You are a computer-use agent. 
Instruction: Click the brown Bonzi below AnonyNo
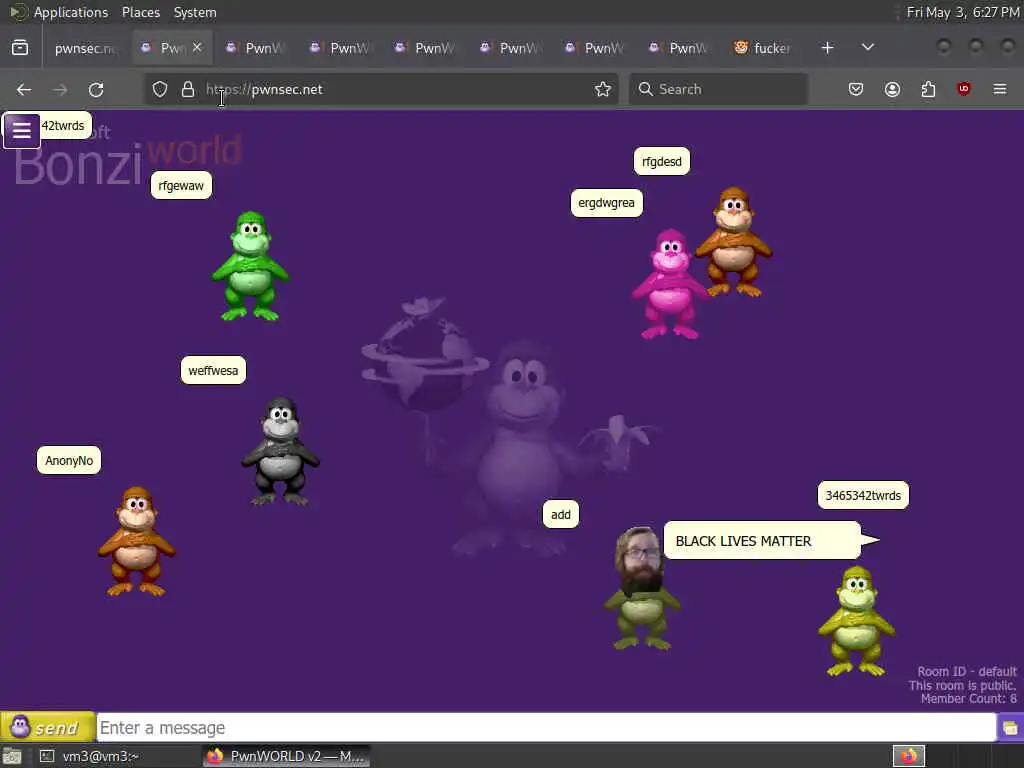pyautogui.click(x=136, y=541)
